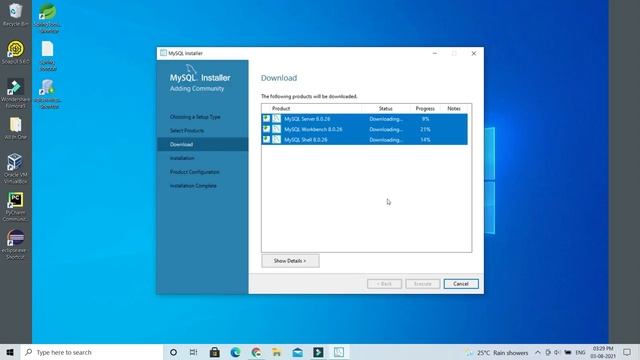640x360 pixels.
Task: Click the MySQL Server row status icon
Action: [267, 118]
